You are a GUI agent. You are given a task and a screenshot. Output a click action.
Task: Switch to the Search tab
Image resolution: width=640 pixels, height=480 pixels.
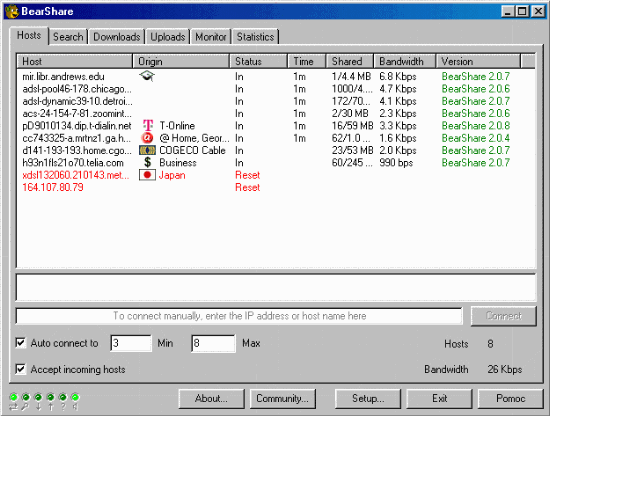[x=68, y=37]
